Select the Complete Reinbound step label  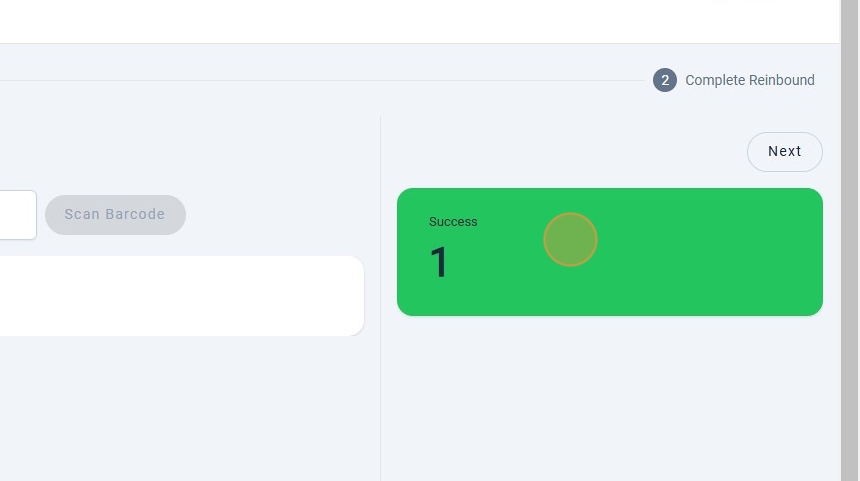(x=750, y=80)
